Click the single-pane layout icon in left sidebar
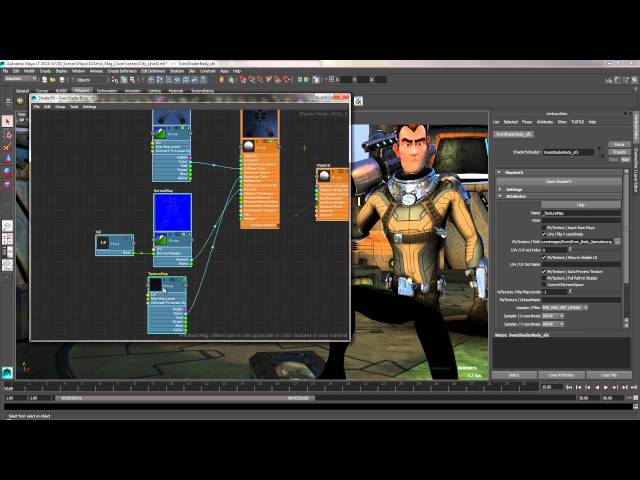The width and height of the screenshot is (640, 480). [7, 226]
